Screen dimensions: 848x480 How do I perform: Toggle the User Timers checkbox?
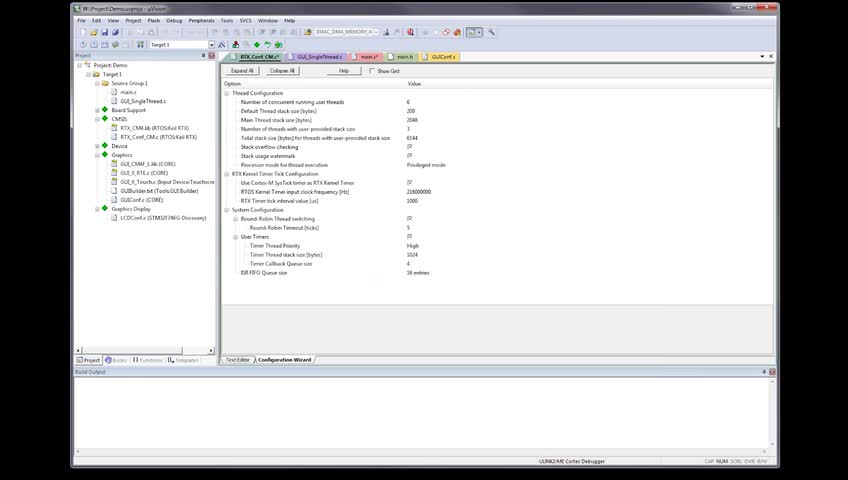tap(409, 237)
